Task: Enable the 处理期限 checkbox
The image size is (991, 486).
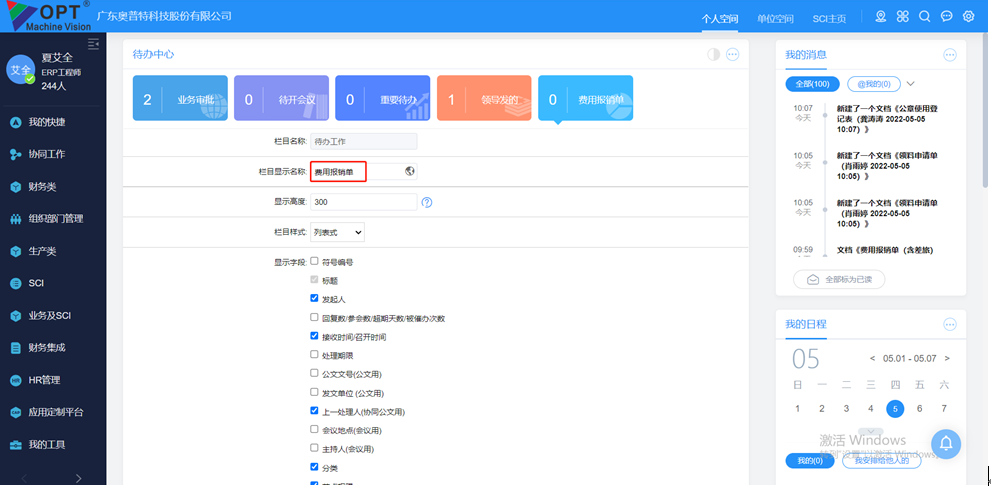Action: 315,355
